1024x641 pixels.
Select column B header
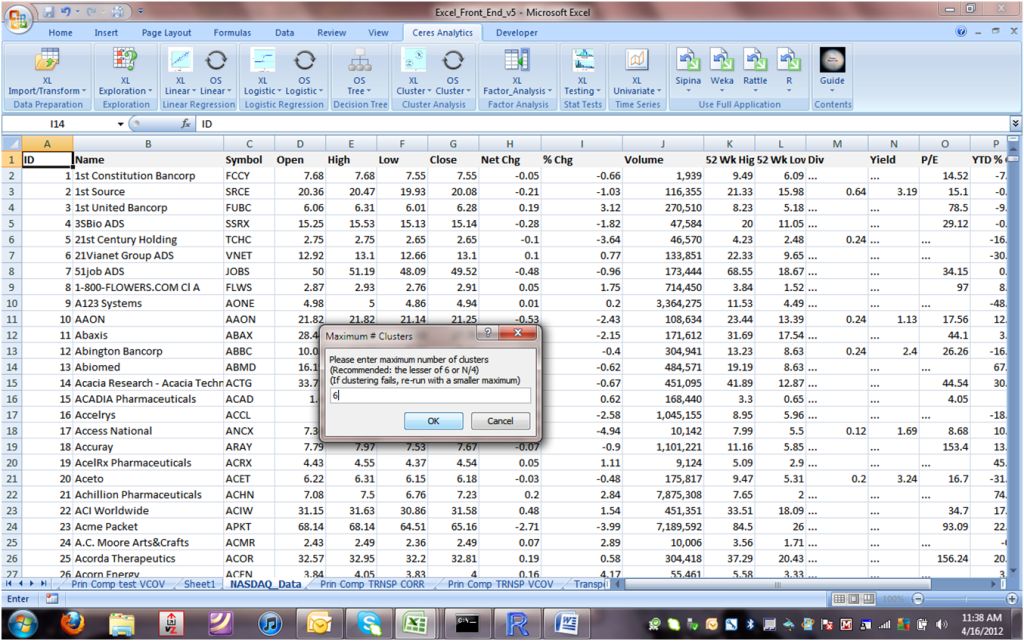coord(148,144)
